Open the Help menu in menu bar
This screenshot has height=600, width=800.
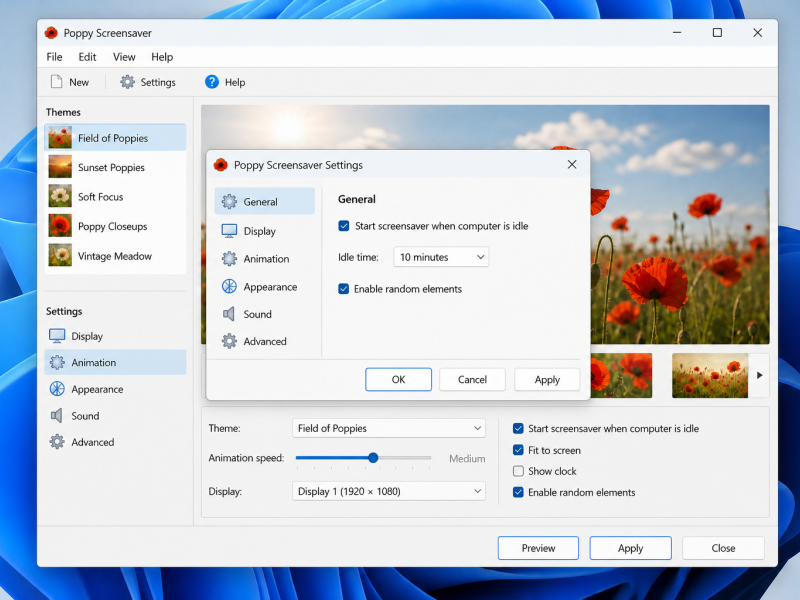pos(162,57)
